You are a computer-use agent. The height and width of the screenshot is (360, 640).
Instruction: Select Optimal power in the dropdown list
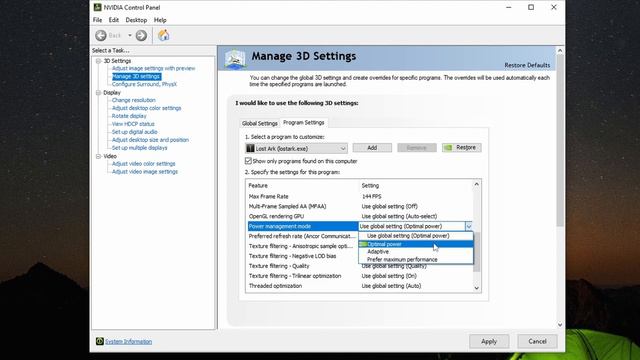[416, 244]
